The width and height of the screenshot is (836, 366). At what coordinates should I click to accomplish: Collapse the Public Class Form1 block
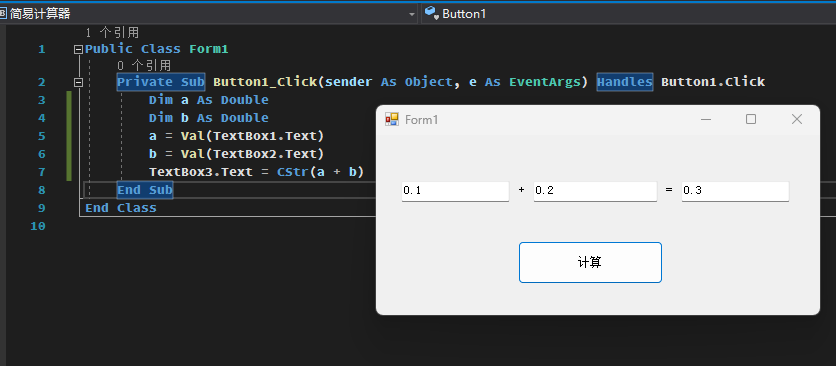pyautogui.click(x=78, y=50)
